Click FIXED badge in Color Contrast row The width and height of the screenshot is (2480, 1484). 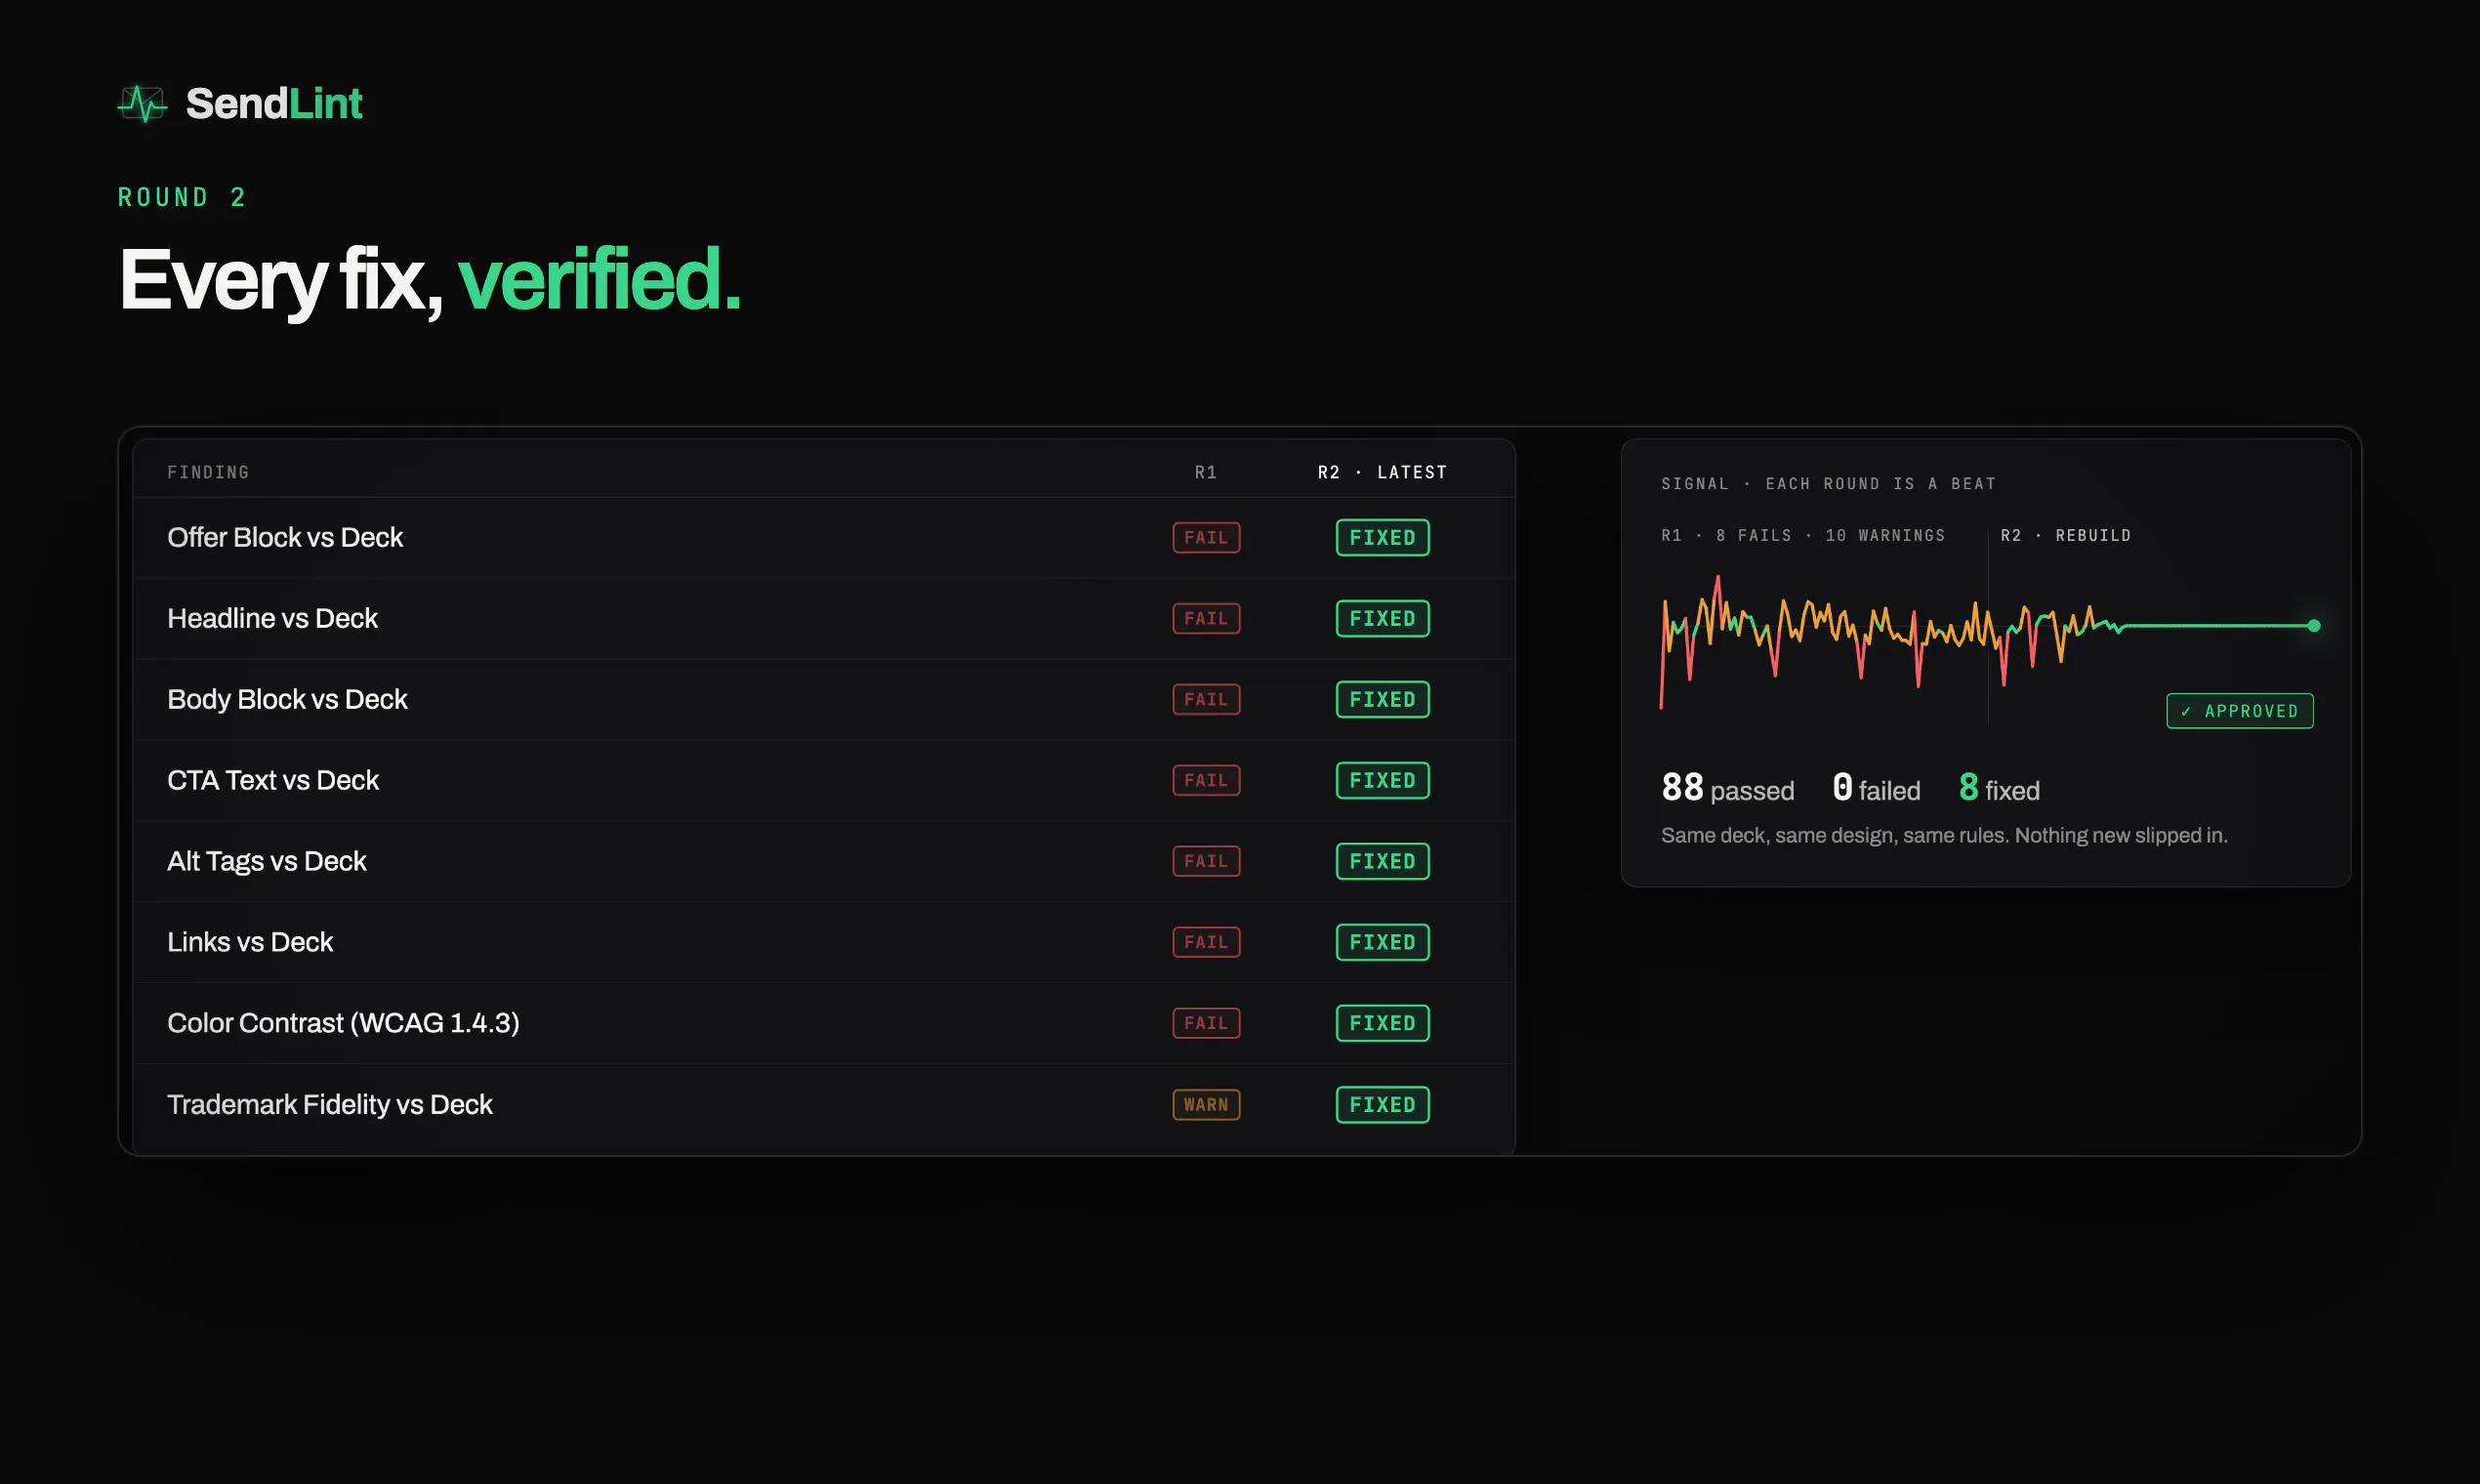tap(1382, 1024)
